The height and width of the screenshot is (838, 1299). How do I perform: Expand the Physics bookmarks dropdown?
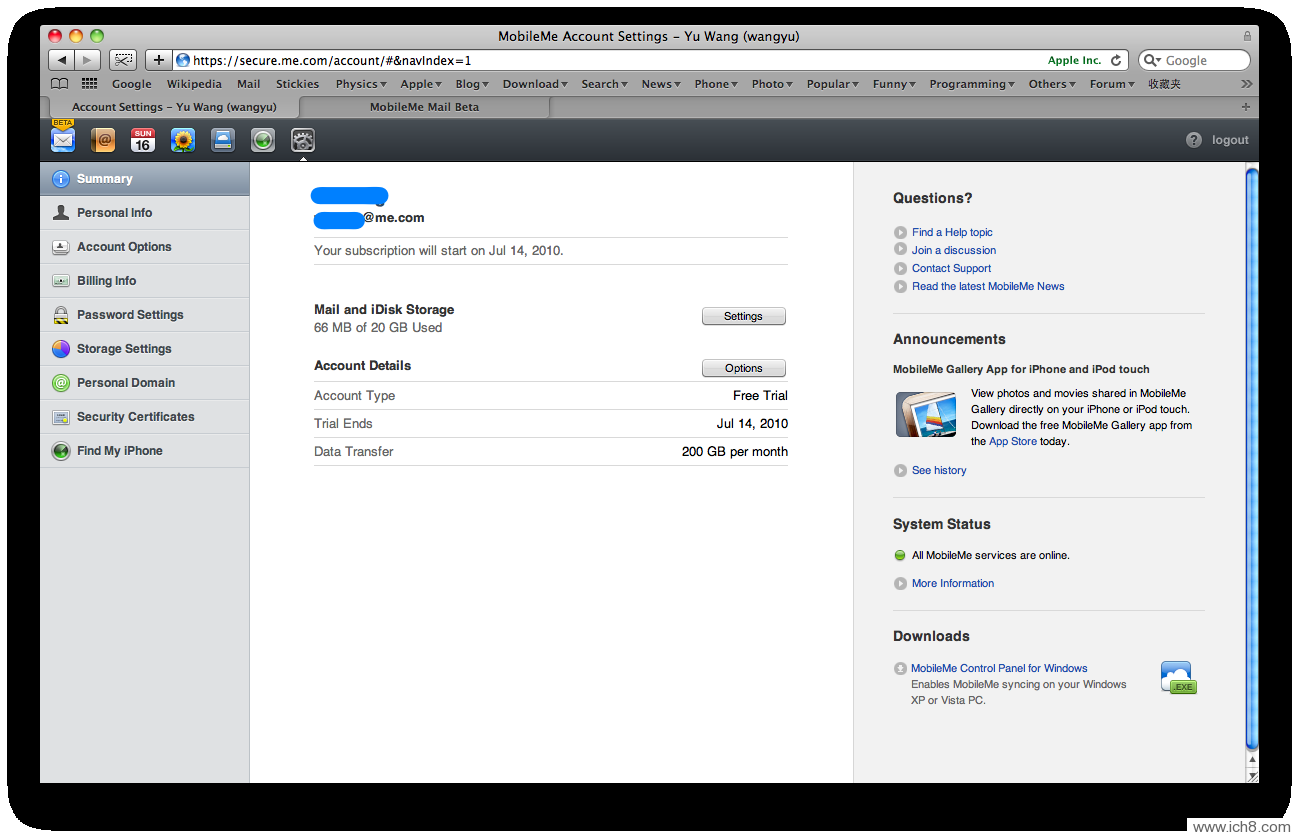[361, 84]
